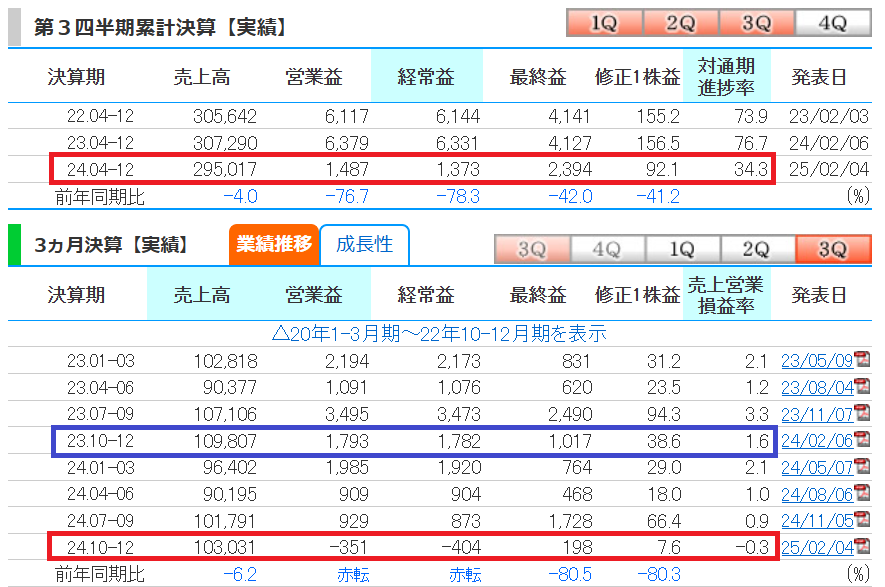The height and width of the screenshot is (587, 885).
Task: Open PDF icon next to 24/08/06
Action: 862,493
